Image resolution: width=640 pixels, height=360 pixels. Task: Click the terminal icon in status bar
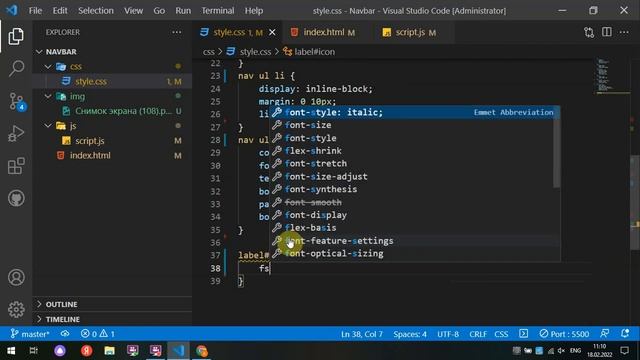[524, 334]
